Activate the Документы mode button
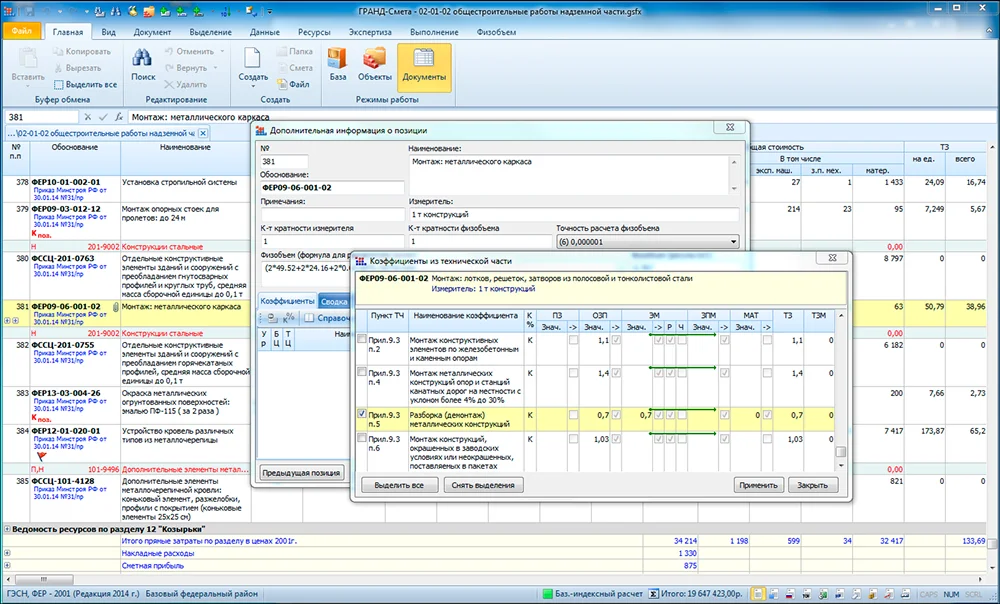This screenshot has height=604, width=1000. (424, 67)
